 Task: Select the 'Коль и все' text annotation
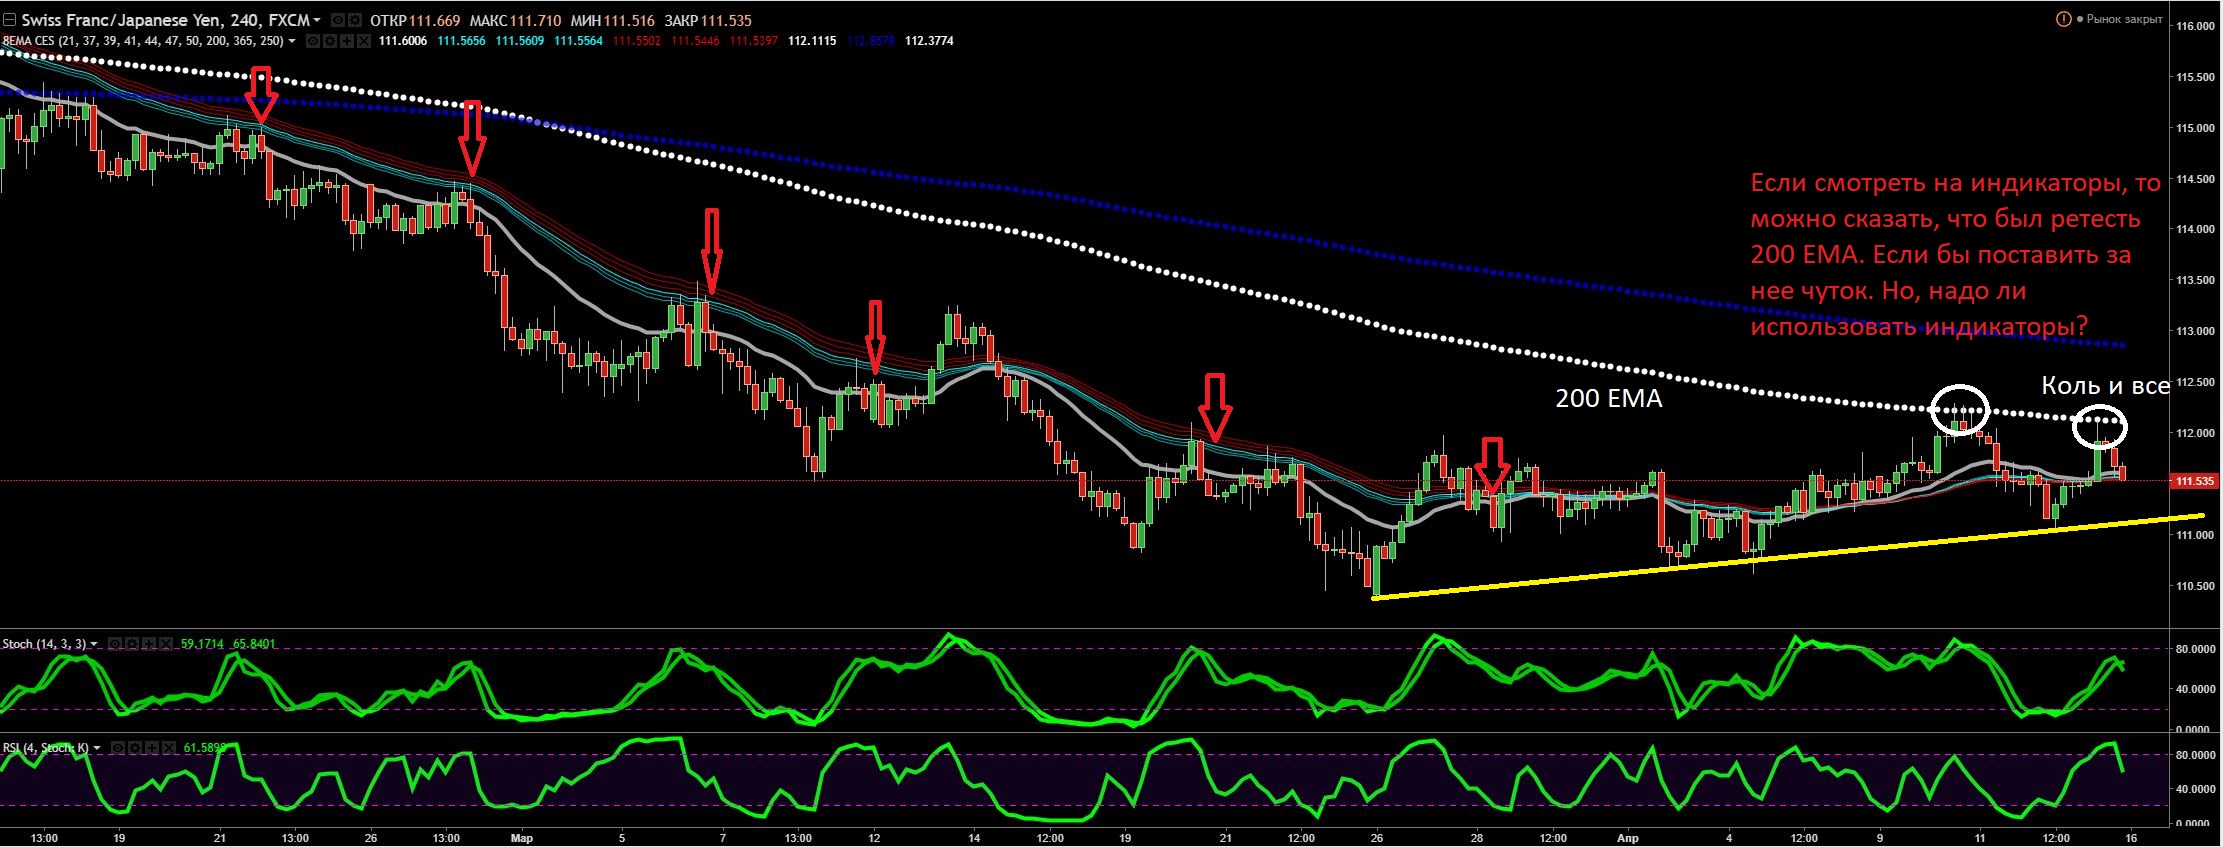click(x=2105, y=386)
